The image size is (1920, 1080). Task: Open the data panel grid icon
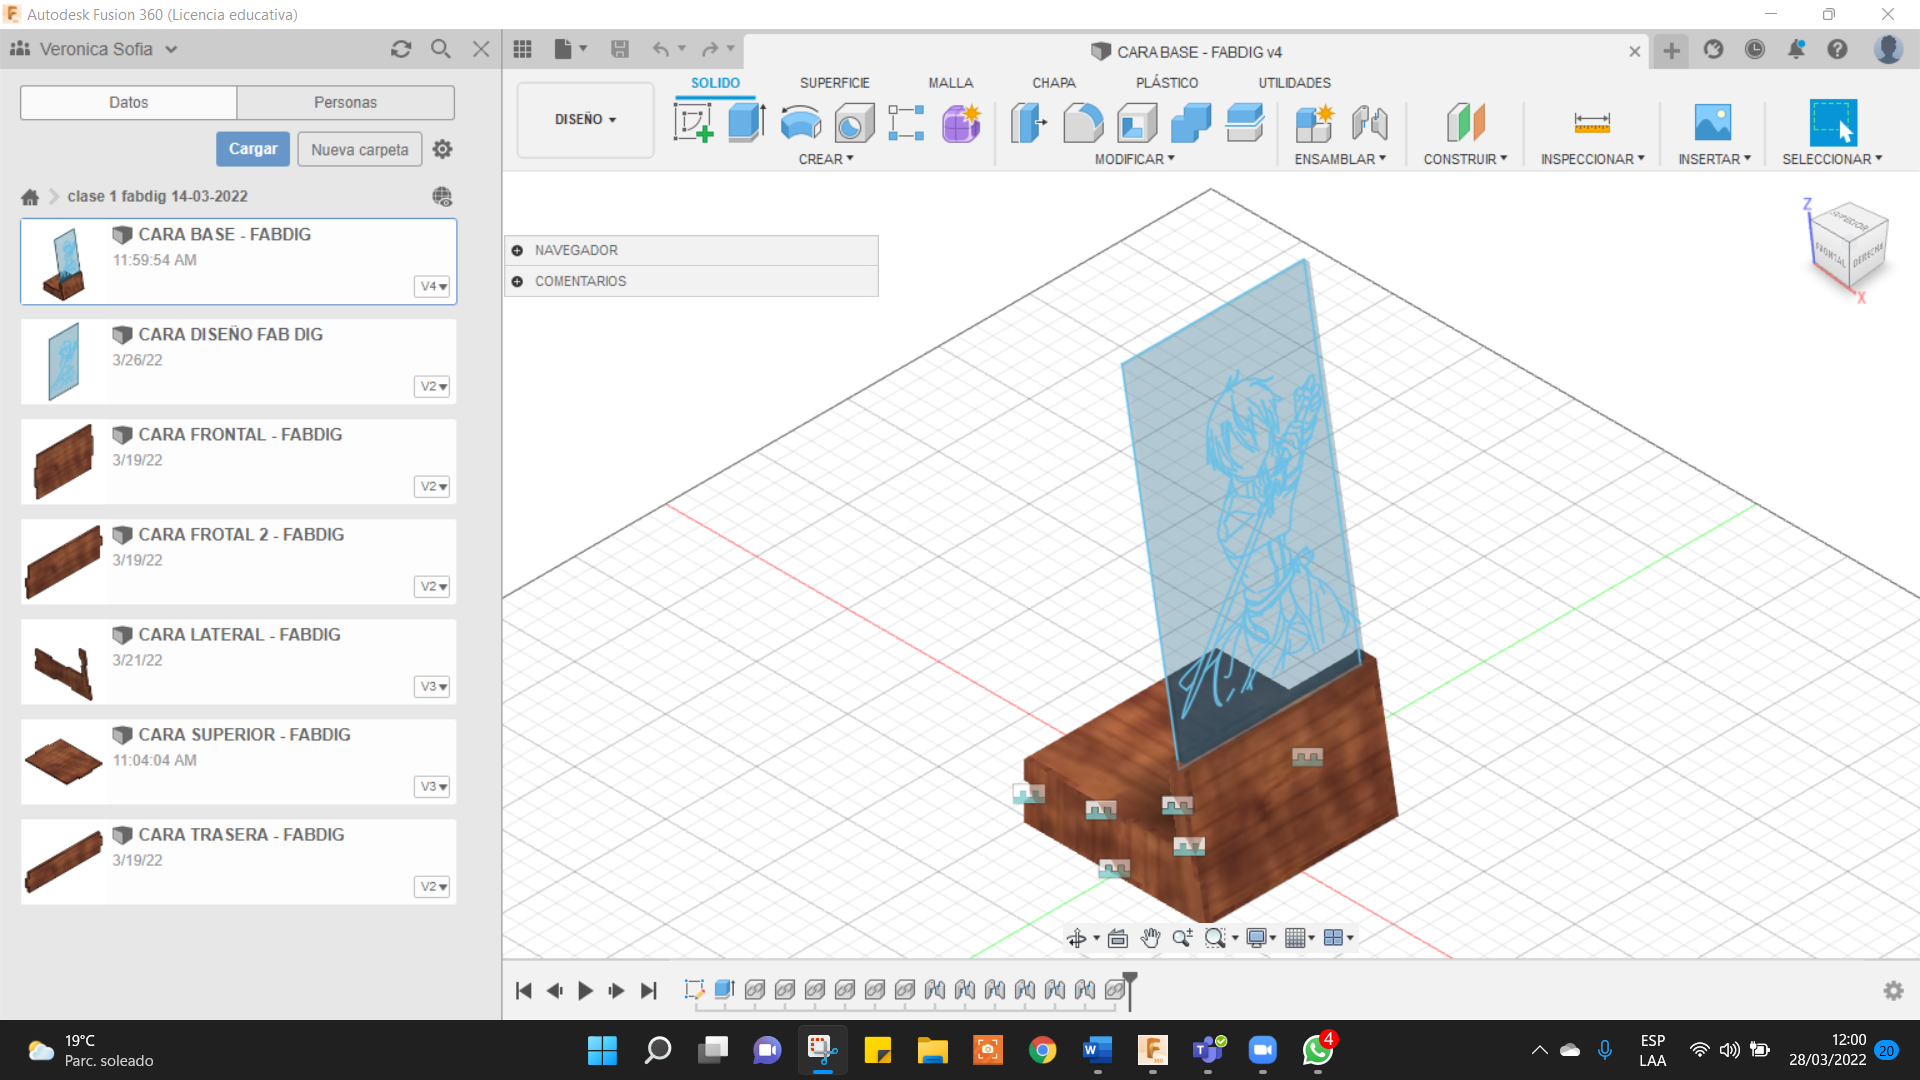click(x=522, y=49)
